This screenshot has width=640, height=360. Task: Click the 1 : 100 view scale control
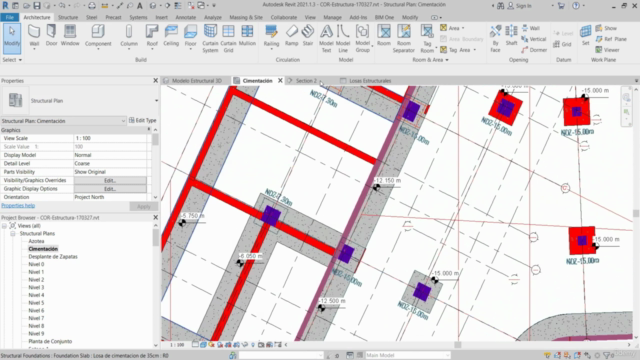(177, 345)
